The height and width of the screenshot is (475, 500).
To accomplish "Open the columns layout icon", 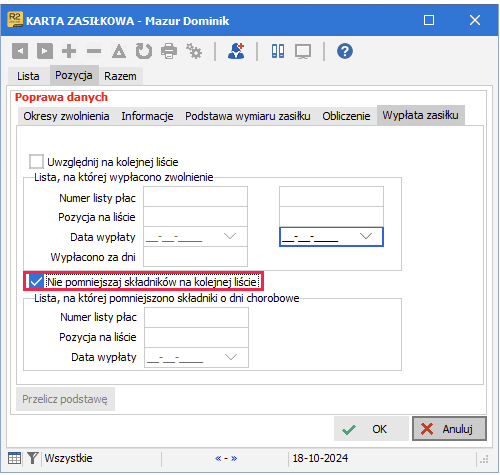I will [278, 51].
